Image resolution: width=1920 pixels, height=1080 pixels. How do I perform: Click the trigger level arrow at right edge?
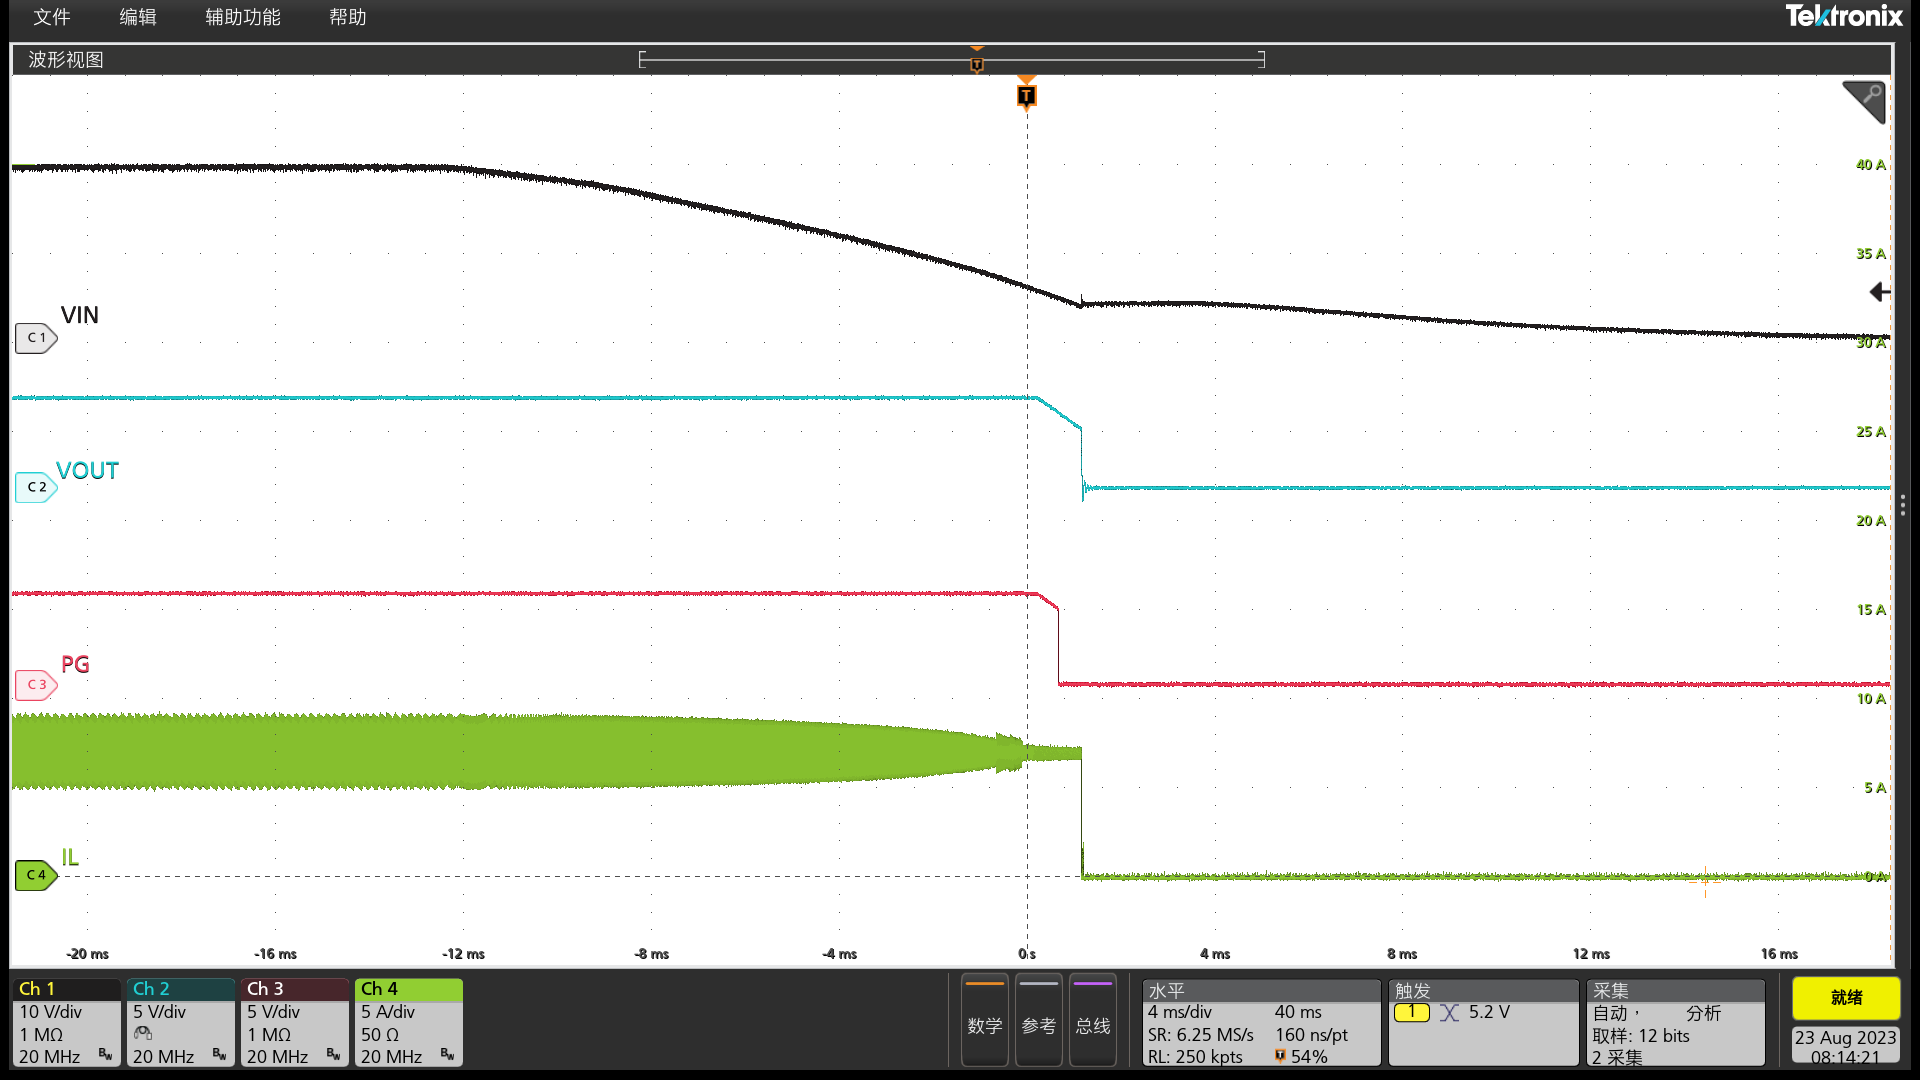pyautogui.click(x=1879, y=292)
